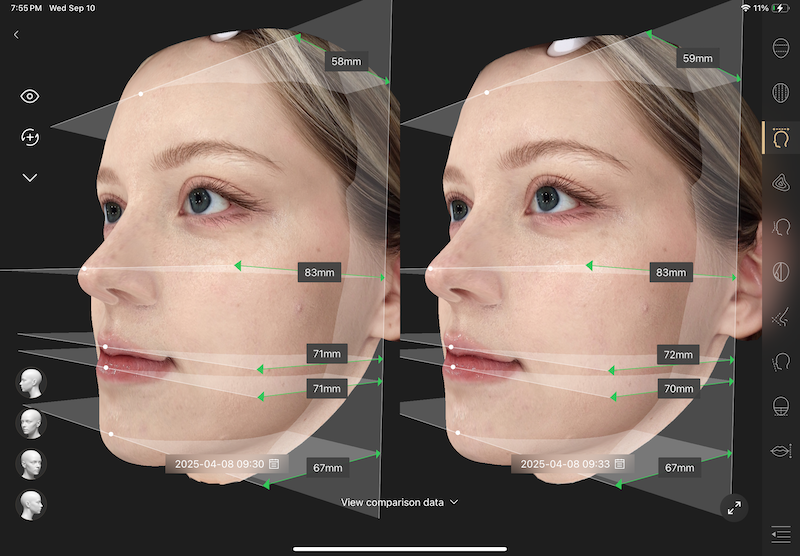
Task: Click the 72mm measurement label
Action: coord(678,355)
